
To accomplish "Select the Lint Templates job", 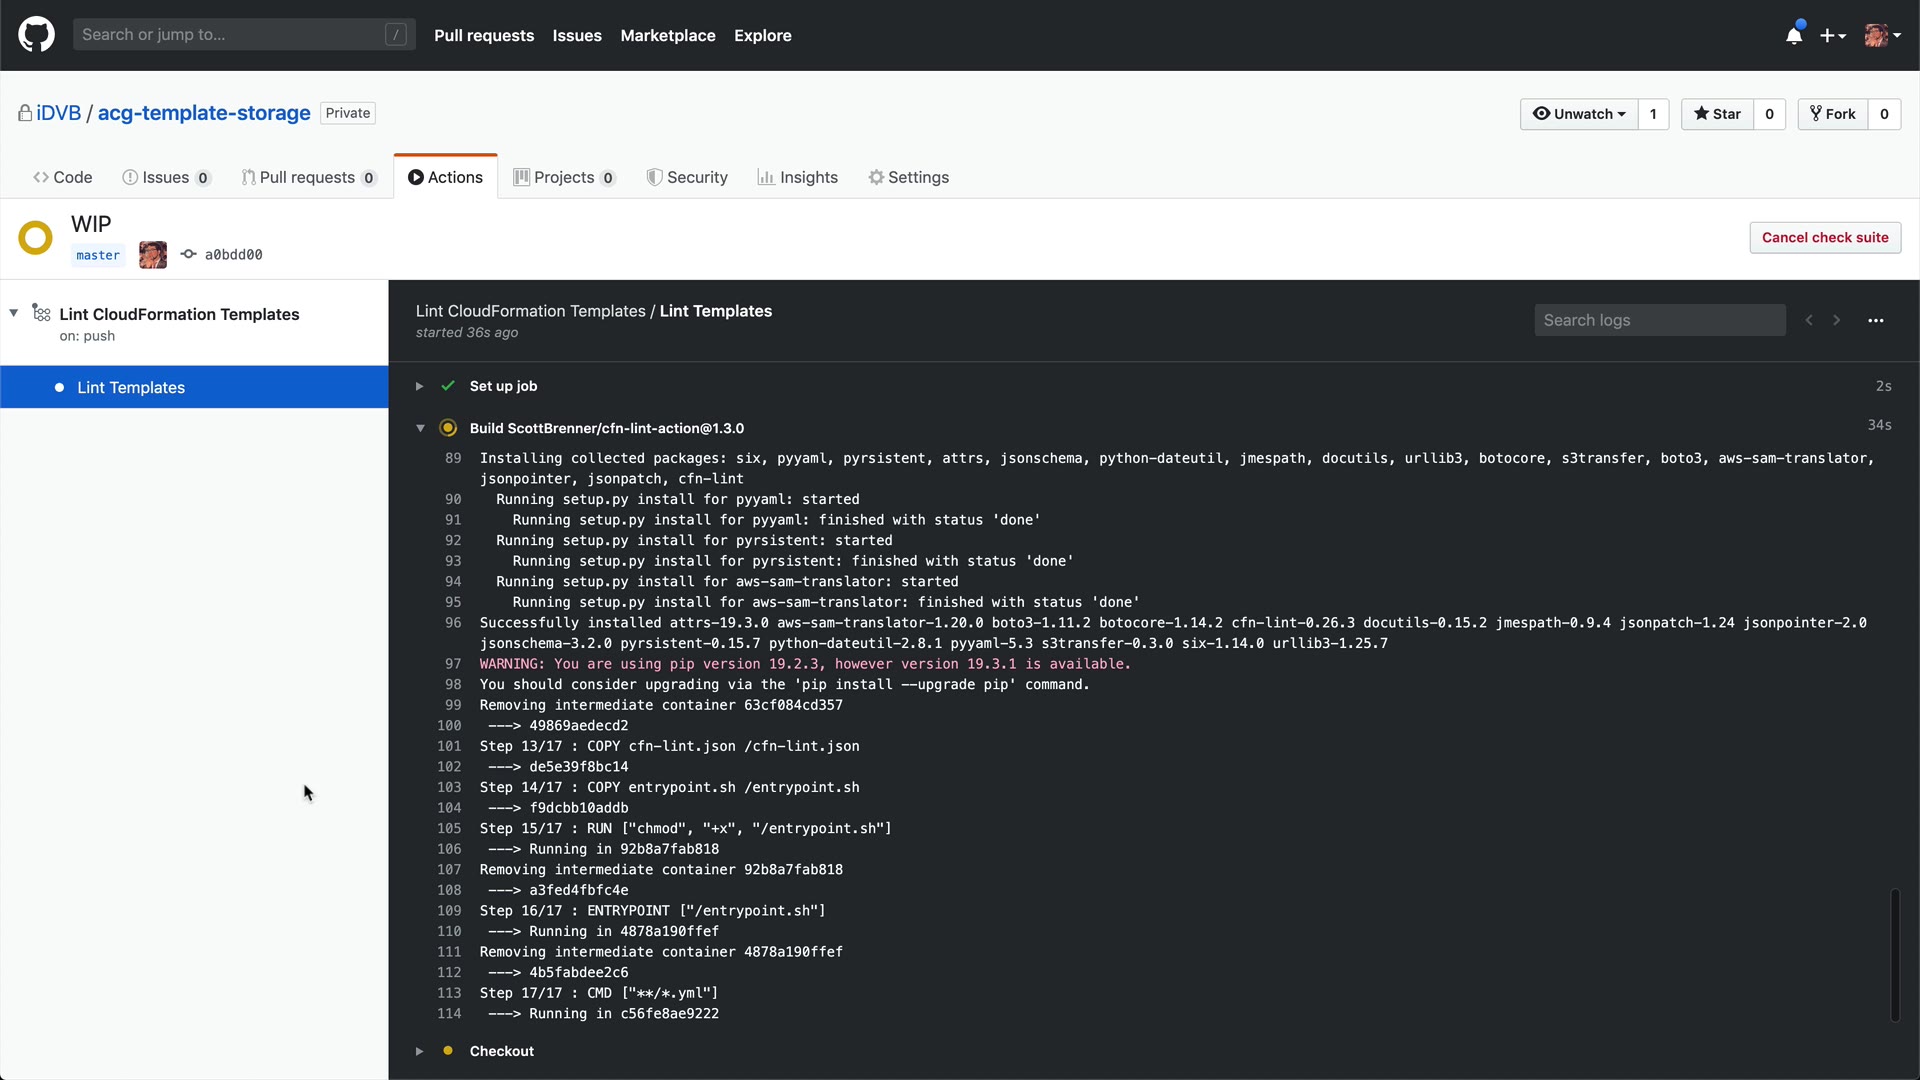I will (131, 387).
